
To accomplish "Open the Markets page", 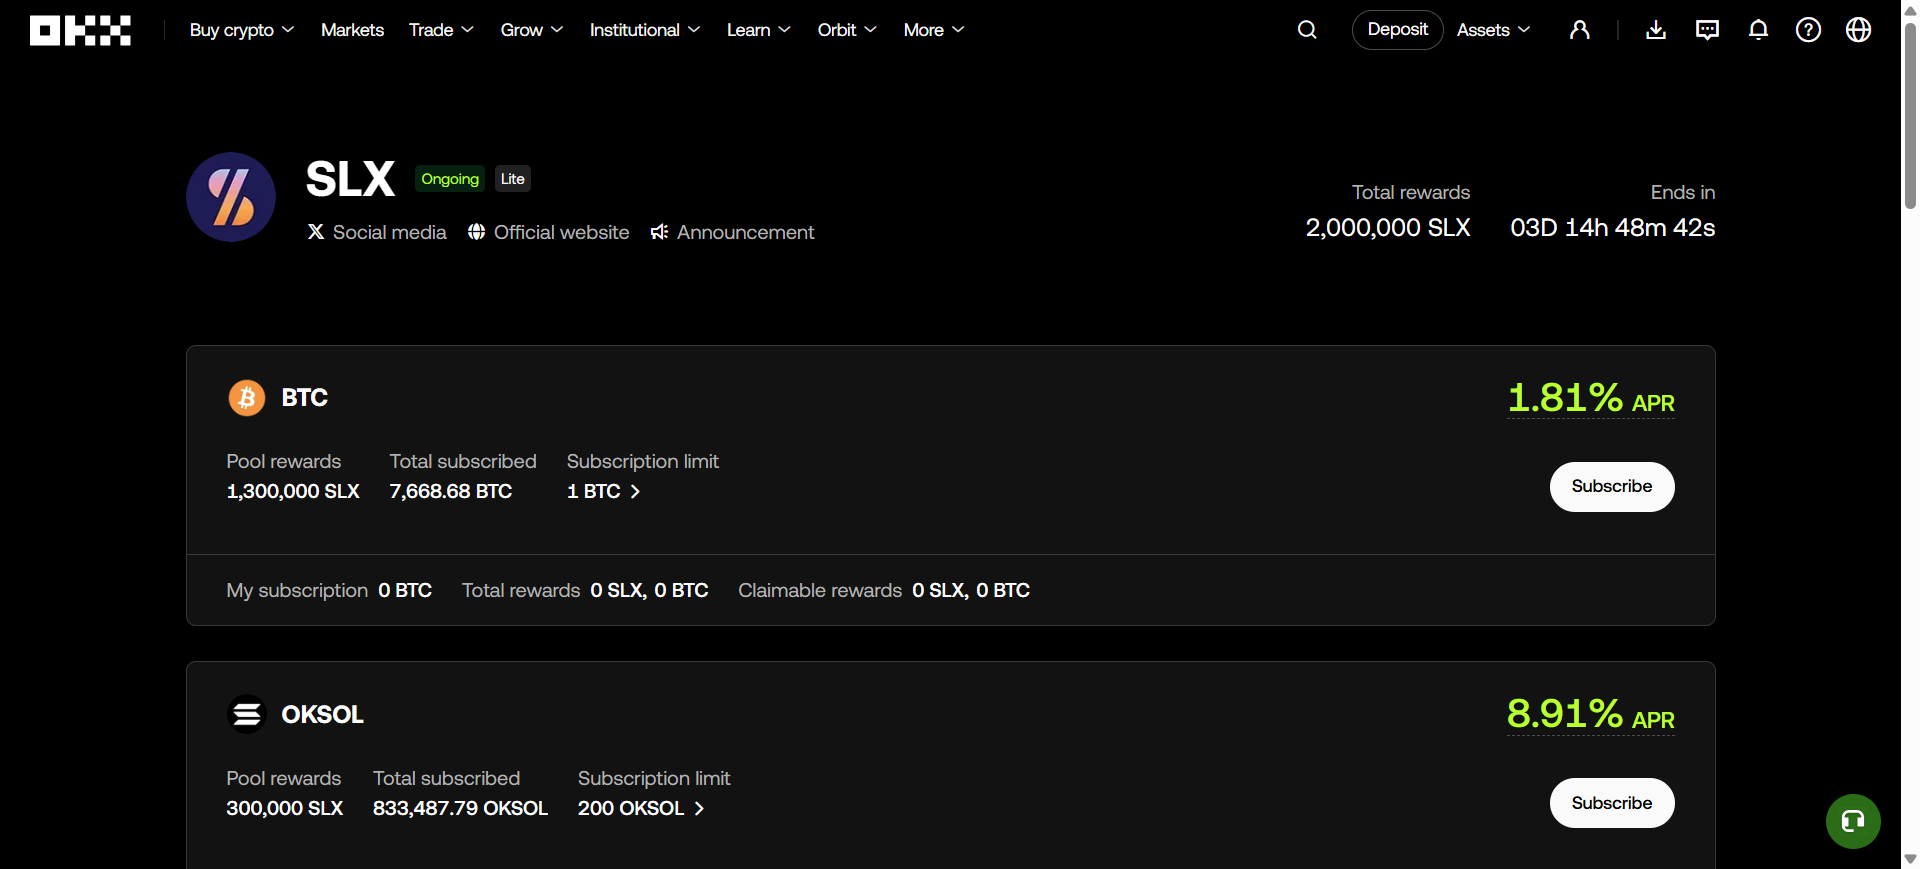I will coord(352,30).
